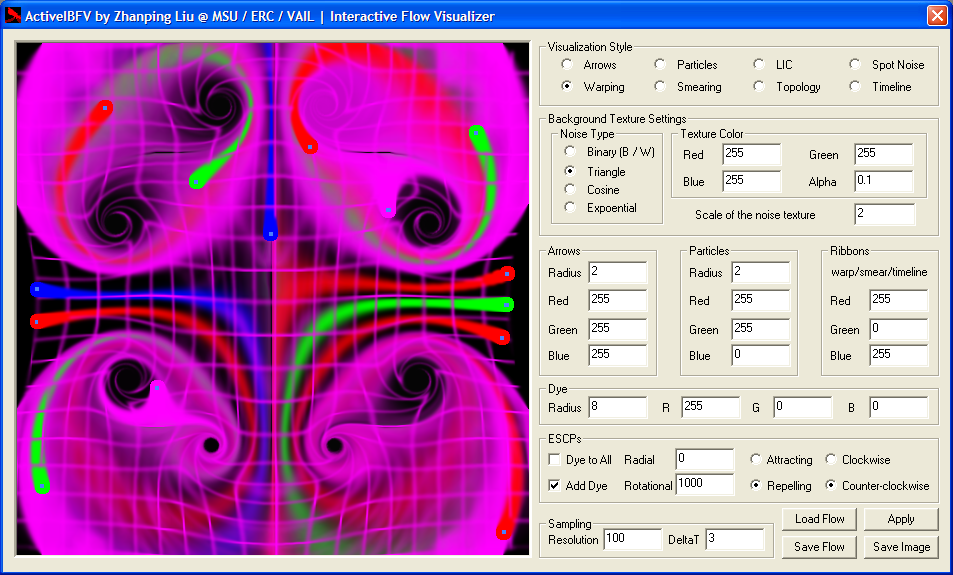Focus the Texture Color Alpha field
This screenshot has height=575, width=953.
883,182
